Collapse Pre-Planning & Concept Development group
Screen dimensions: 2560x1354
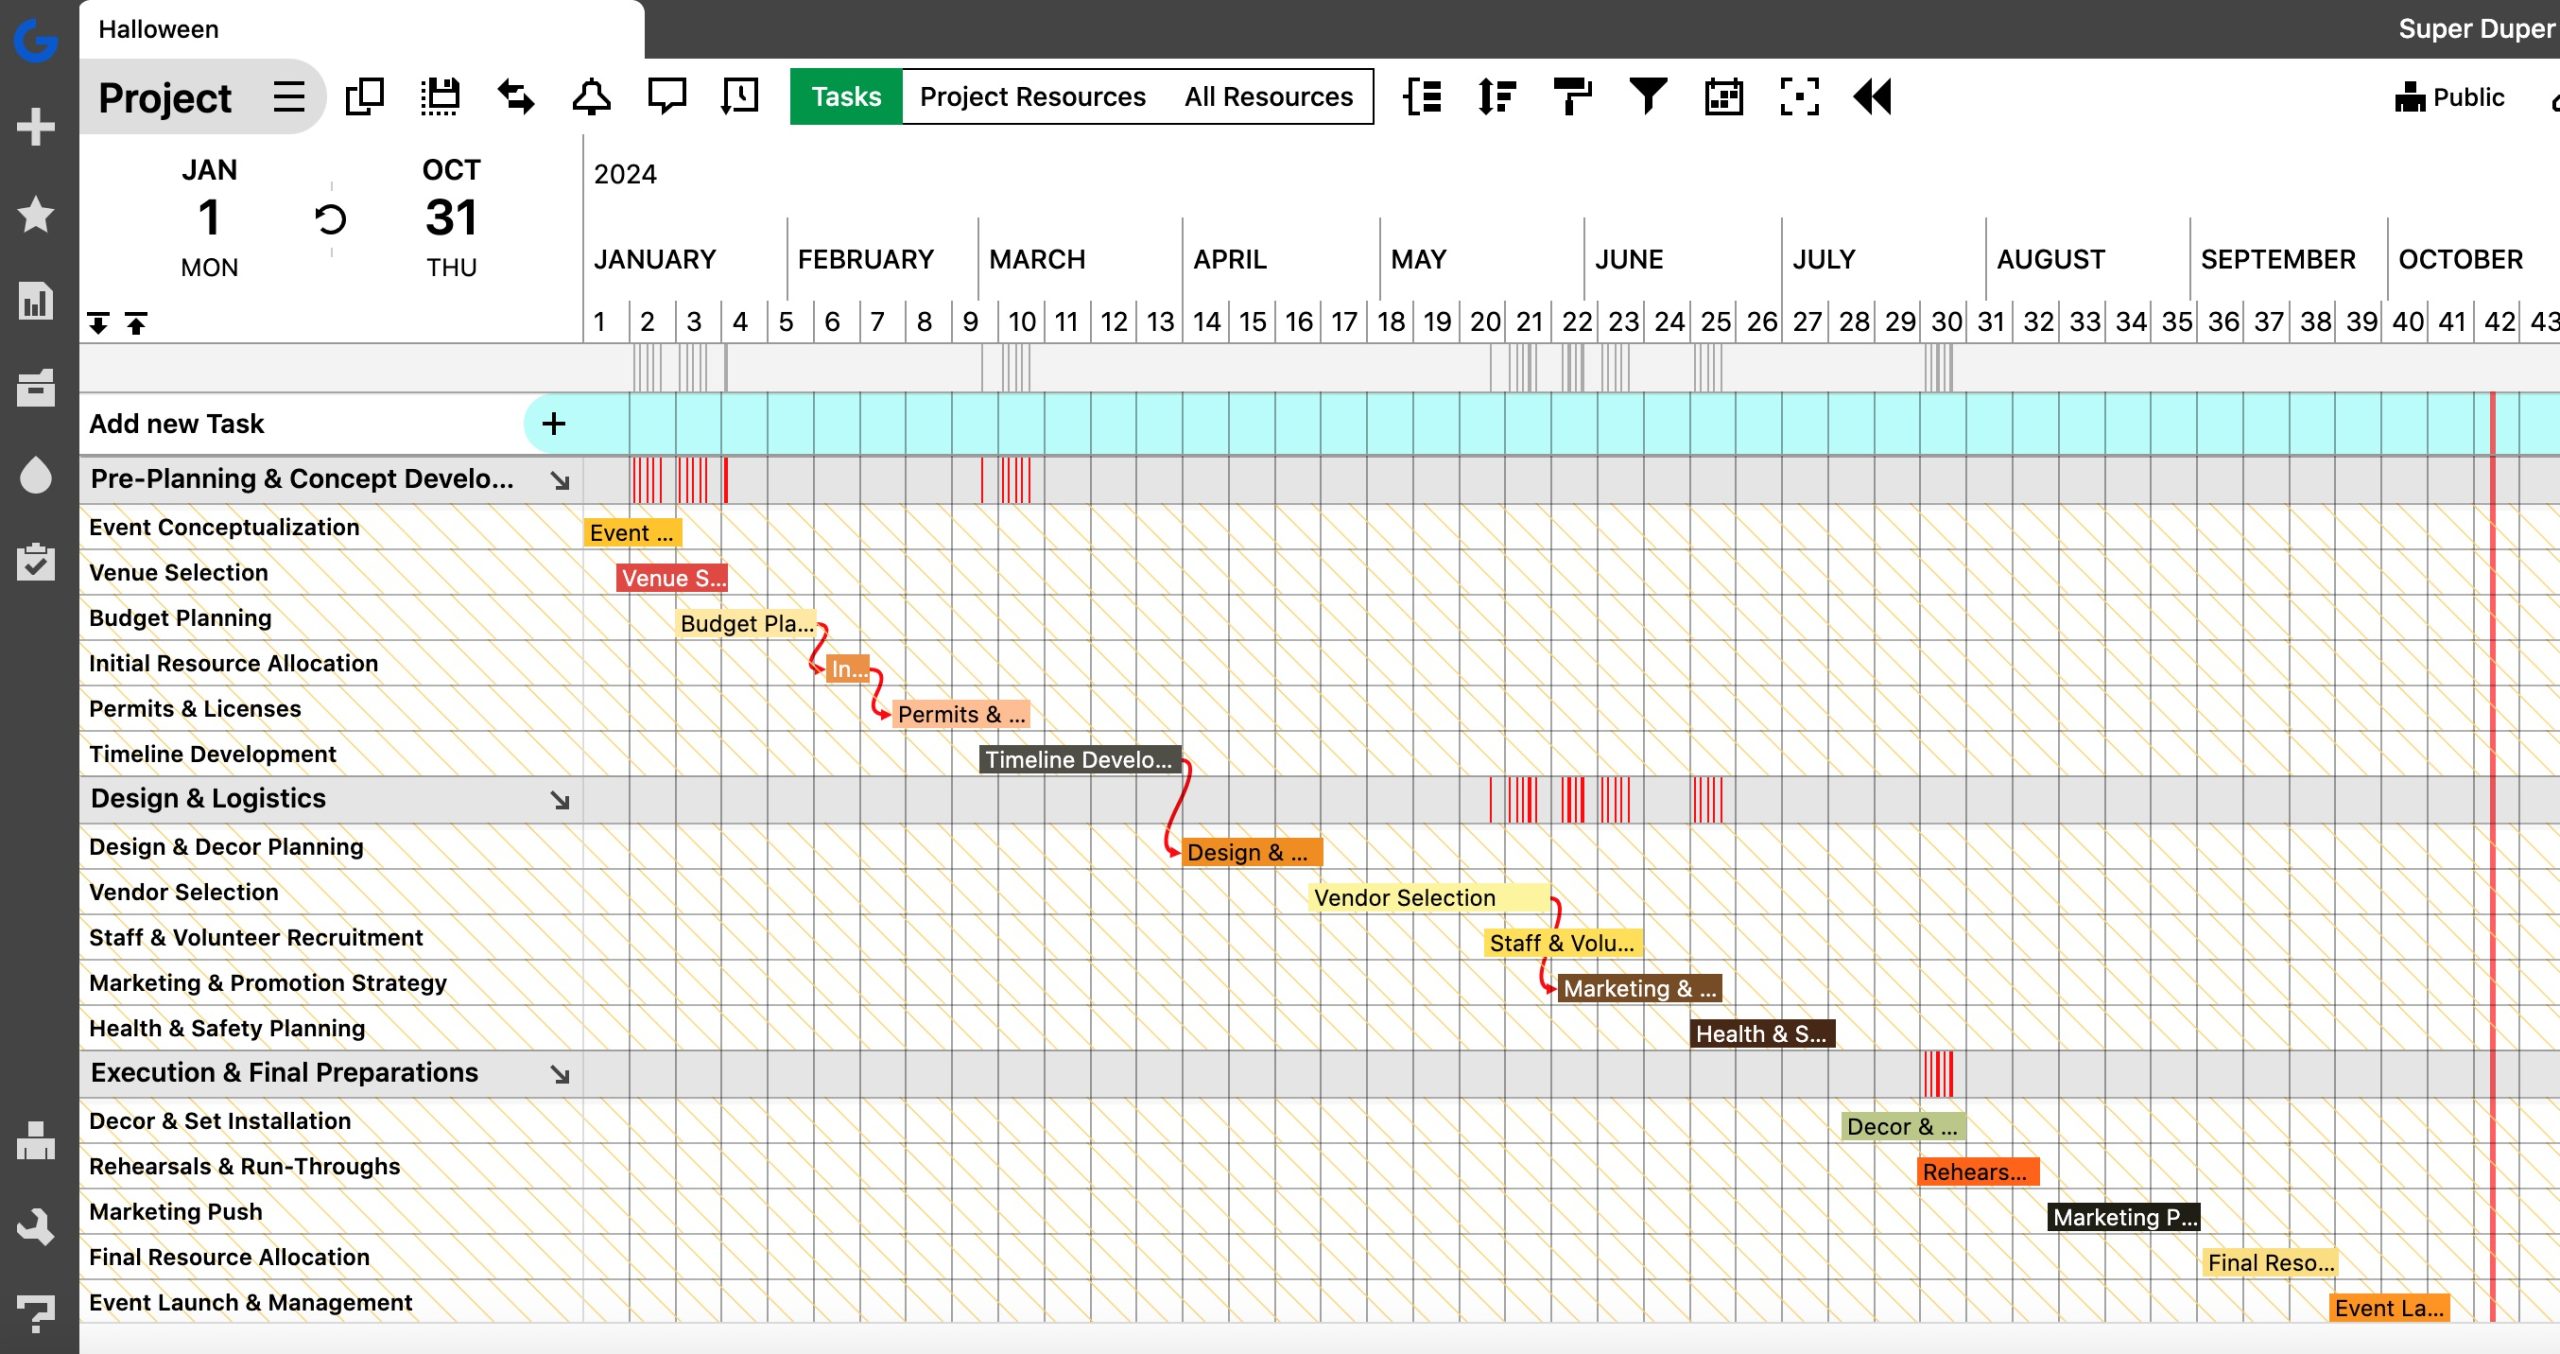point(560,480)
